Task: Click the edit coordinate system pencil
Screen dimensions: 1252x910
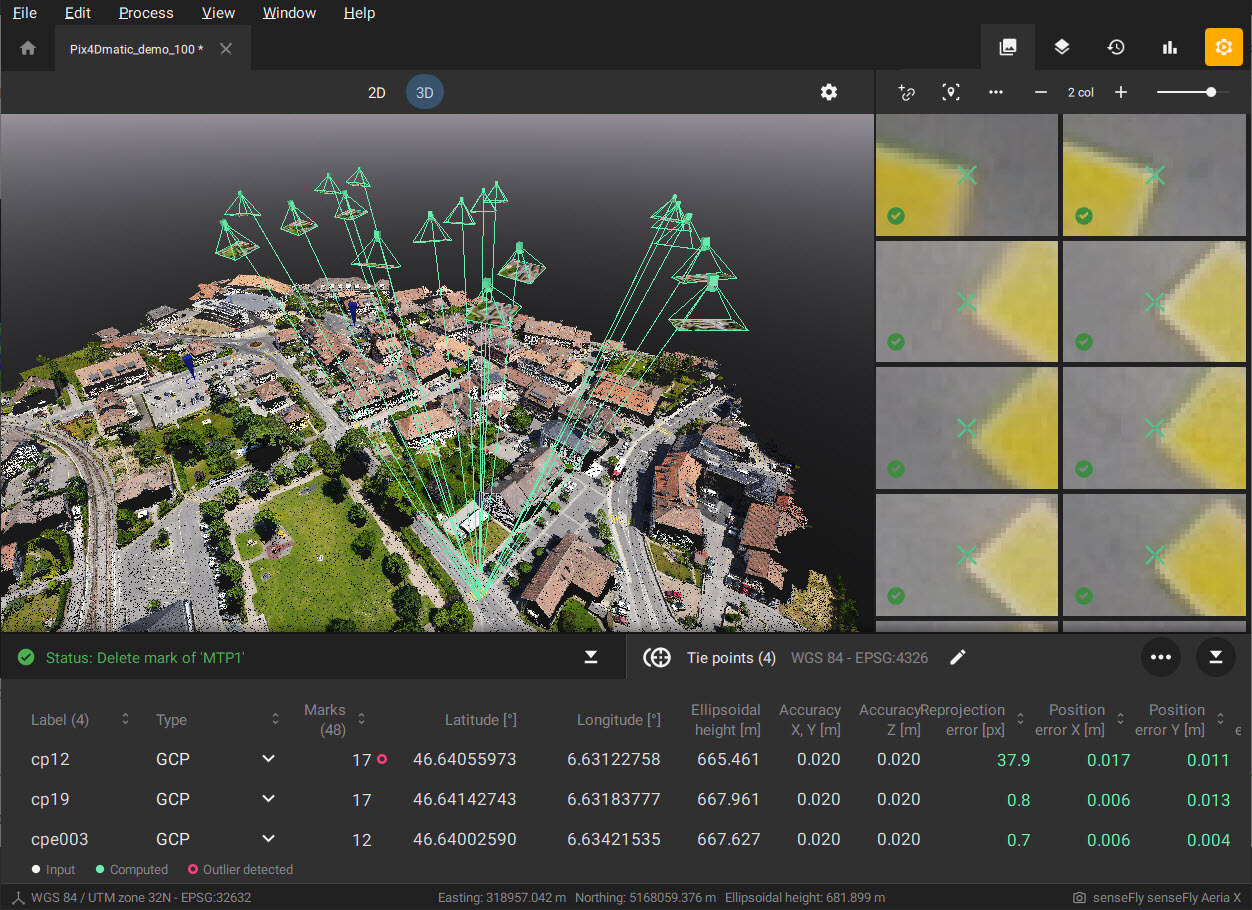Action: pos(957,657)
